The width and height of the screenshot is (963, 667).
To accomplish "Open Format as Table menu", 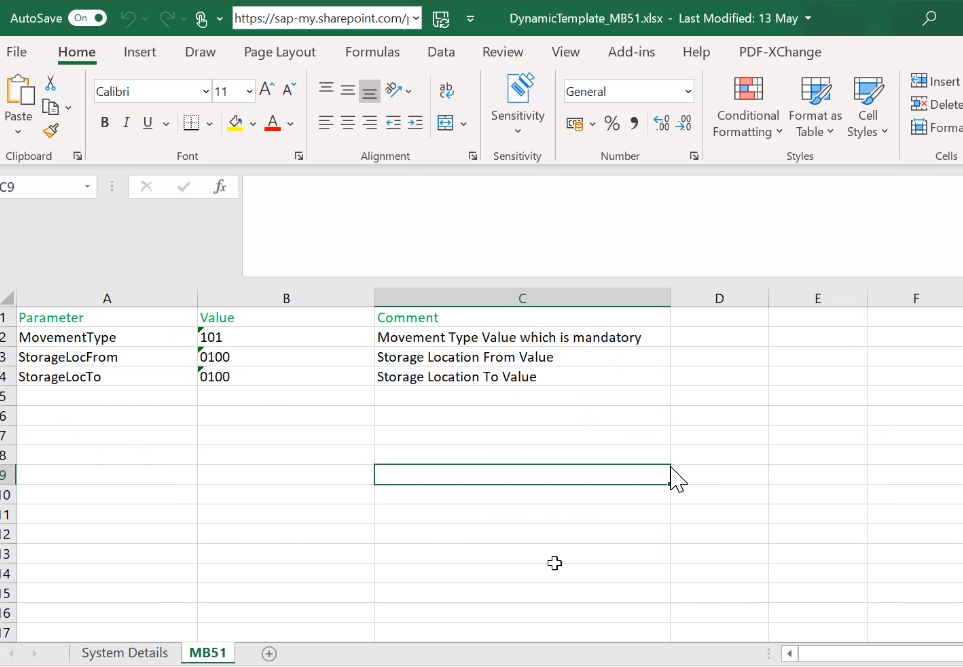I will 815,107.
